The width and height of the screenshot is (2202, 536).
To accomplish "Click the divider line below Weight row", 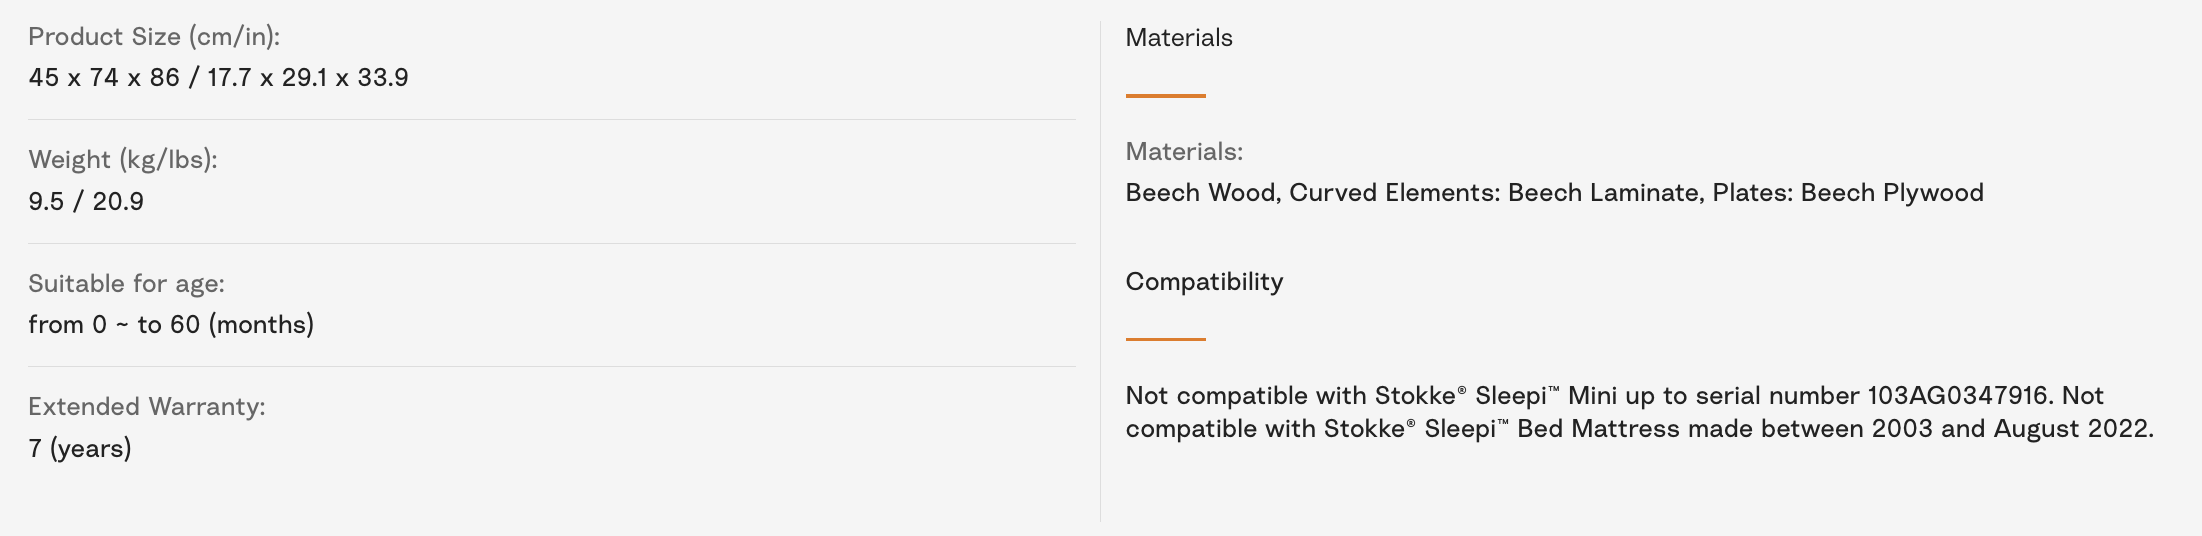I will 552,243.
